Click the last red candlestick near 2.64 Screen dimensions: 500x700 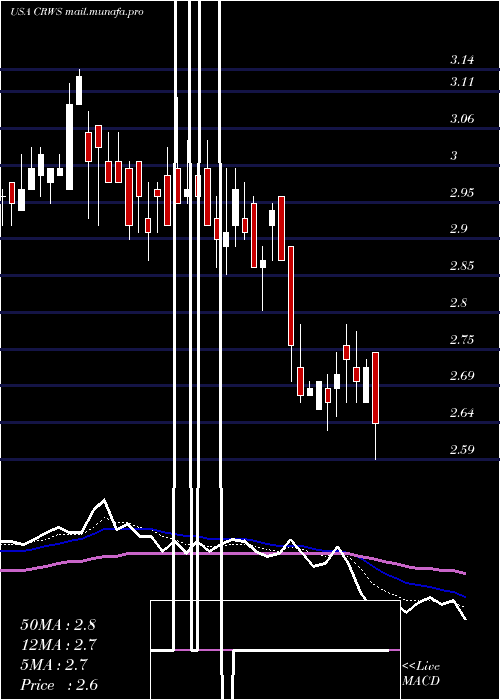click(x=375, y=388)
